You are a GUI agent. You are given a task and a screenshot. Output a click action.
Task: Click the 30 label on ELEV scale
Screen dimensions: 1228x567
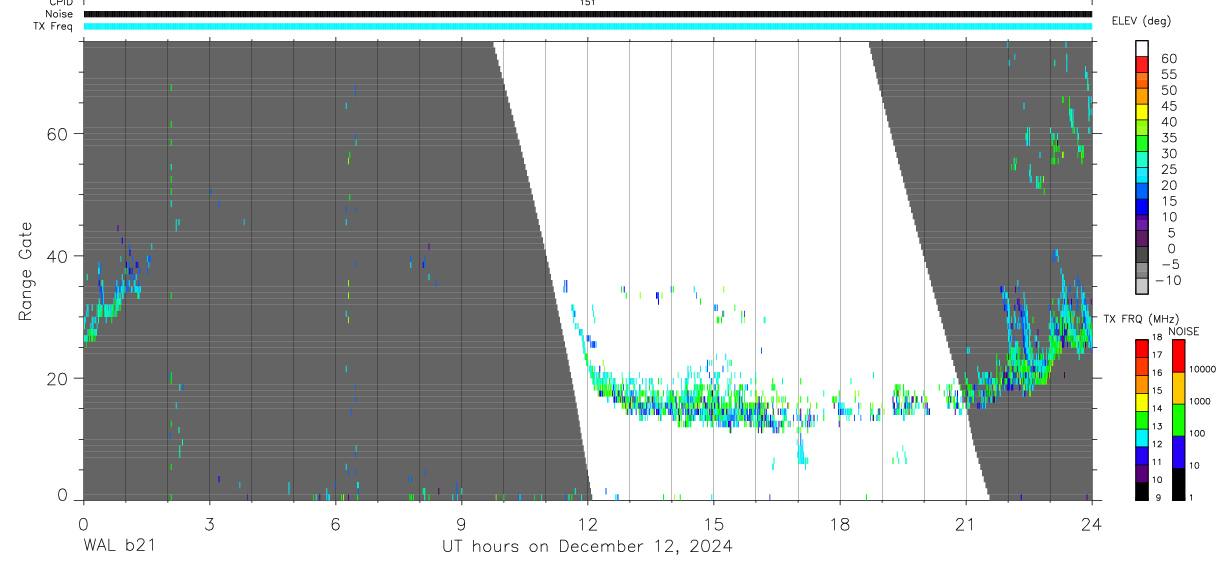click(x=1167, y=154)
